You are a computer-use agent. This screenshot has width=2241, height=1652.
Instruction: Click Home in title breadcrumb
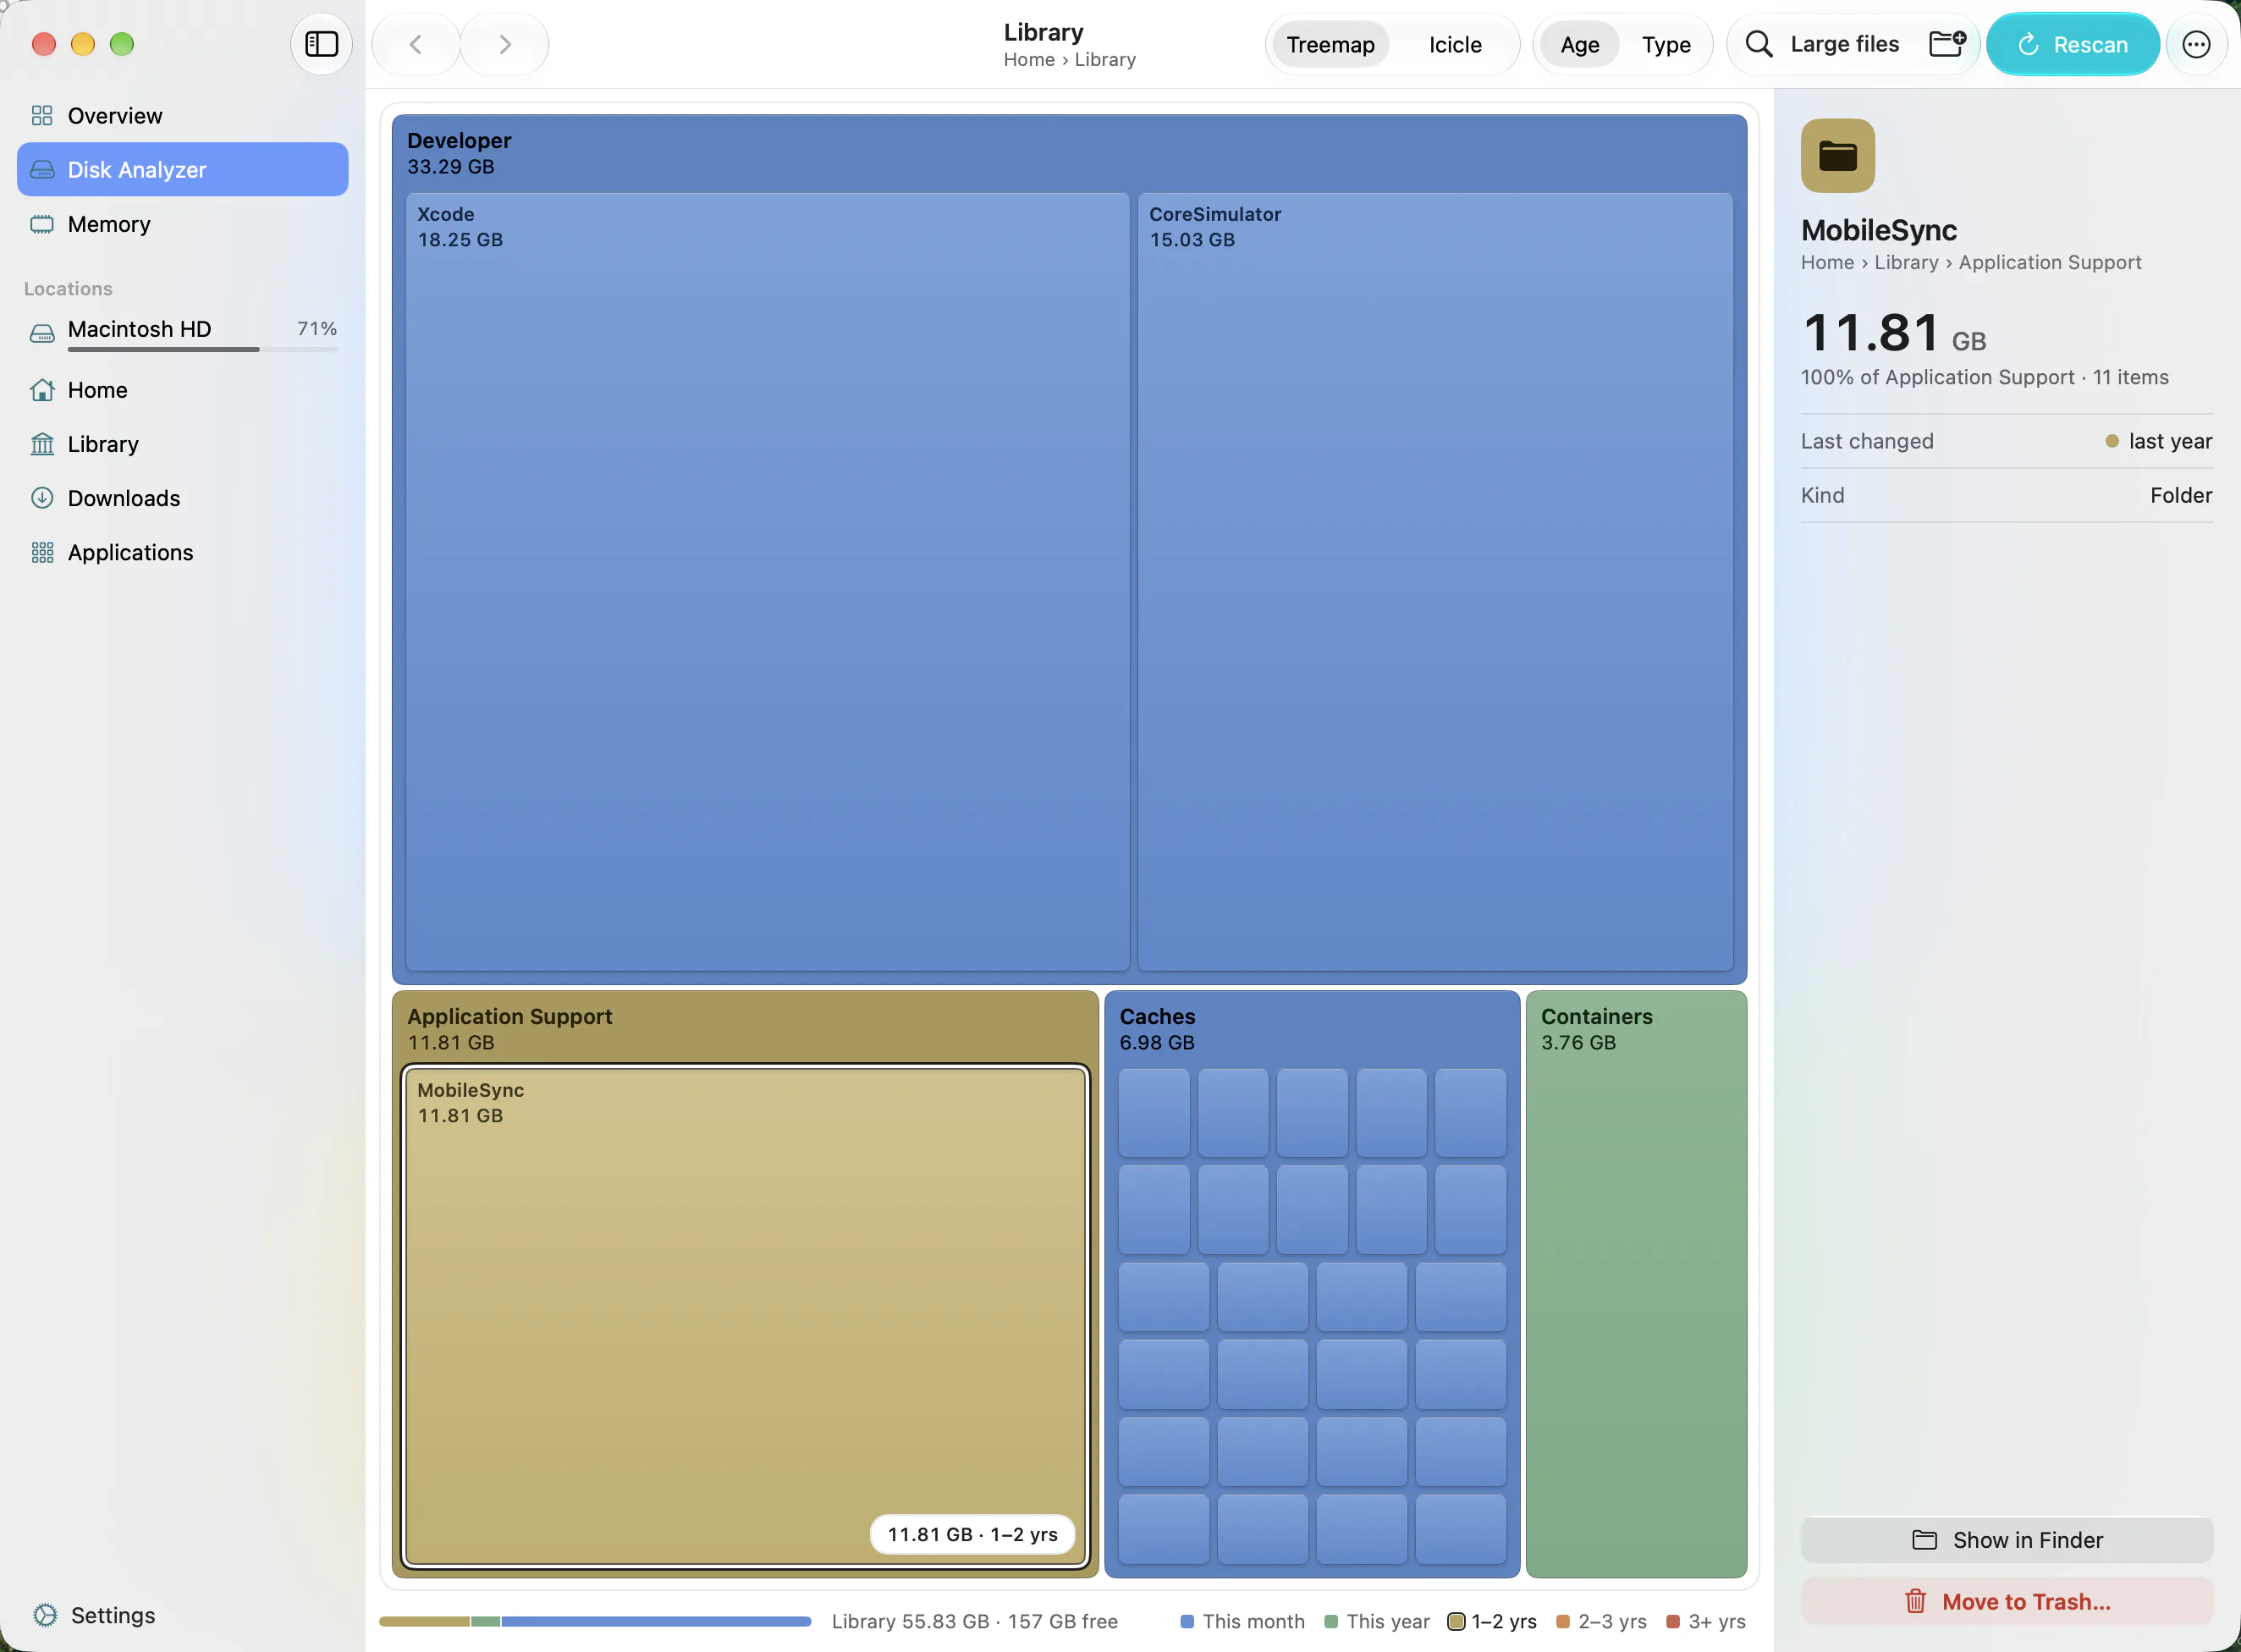point(1029,60)
